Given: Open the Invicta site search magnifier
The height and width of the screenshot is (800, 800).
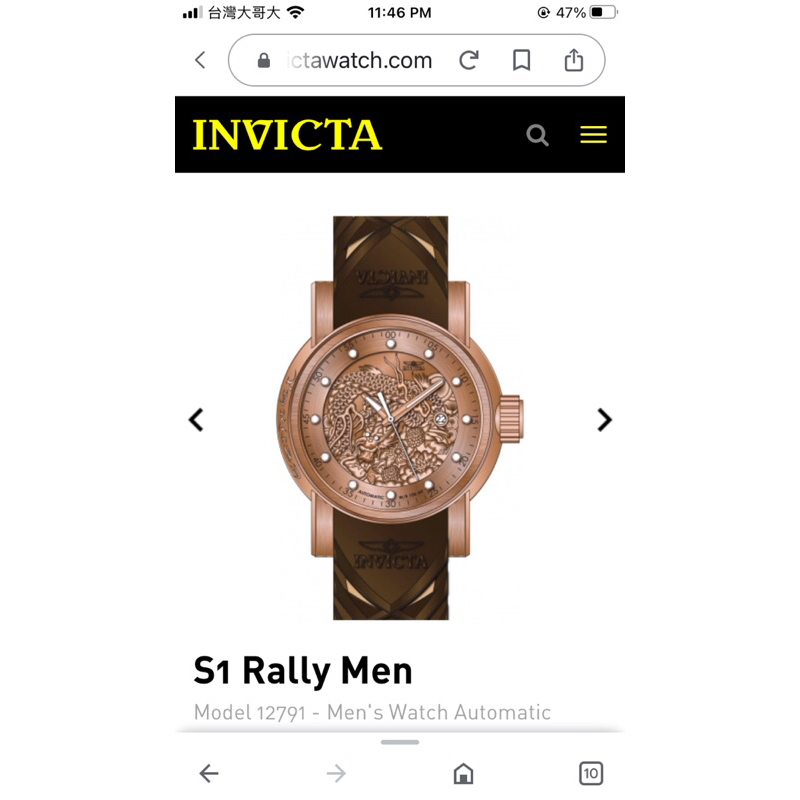Looking at the screenshot, I should pyautogui.click(x=537, y=135).
